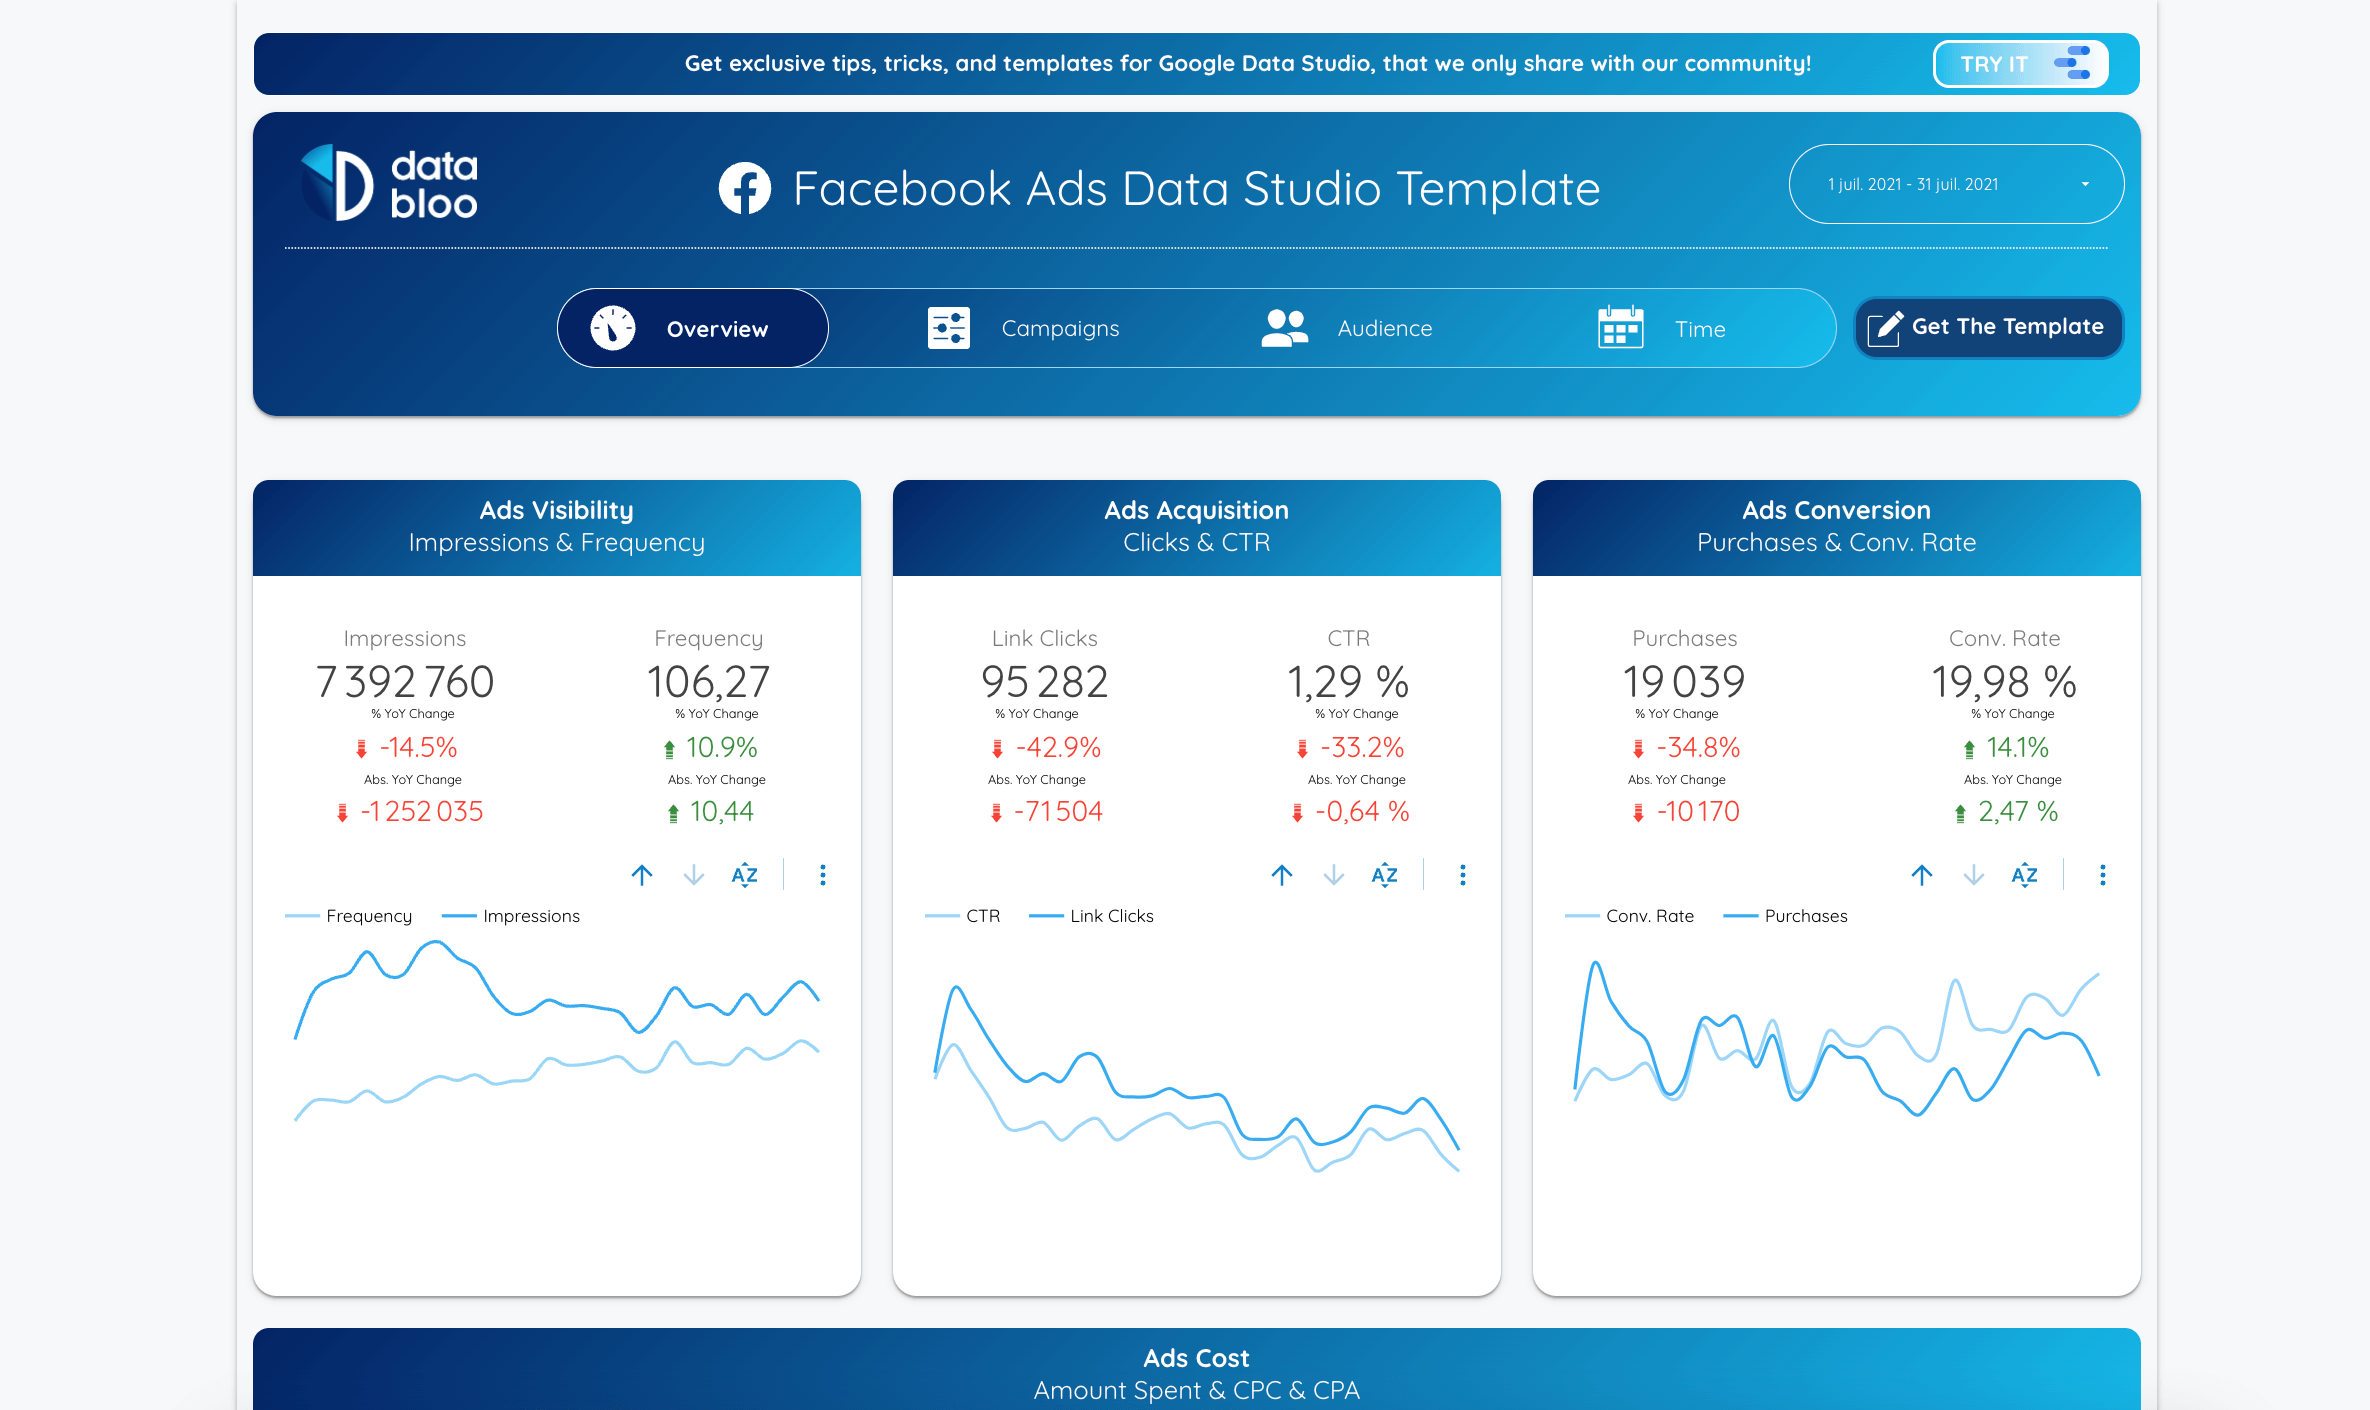Click the Ads Conversion card header
This screenshot has width=2370, height=1410.
(1837, 527)
